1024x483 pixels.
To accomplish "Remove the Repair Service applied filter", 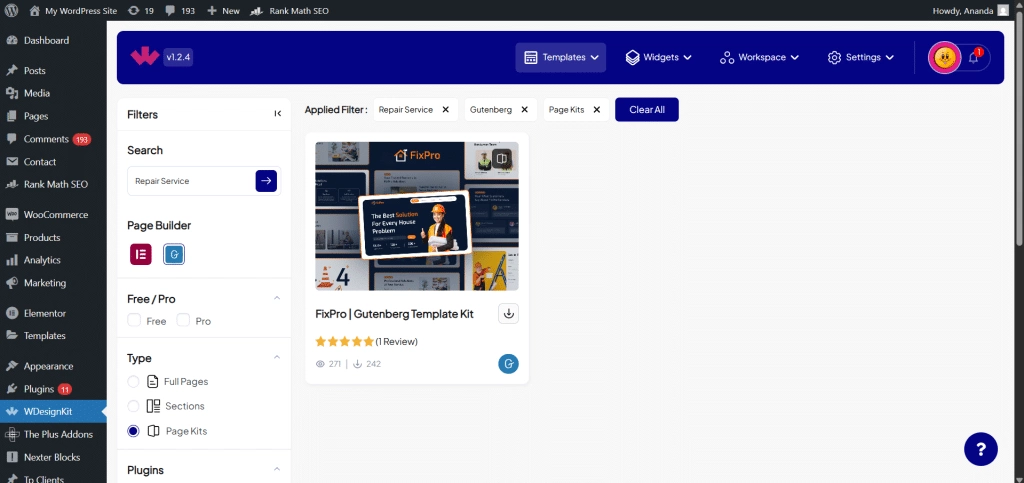I will (x=445, y=110).
